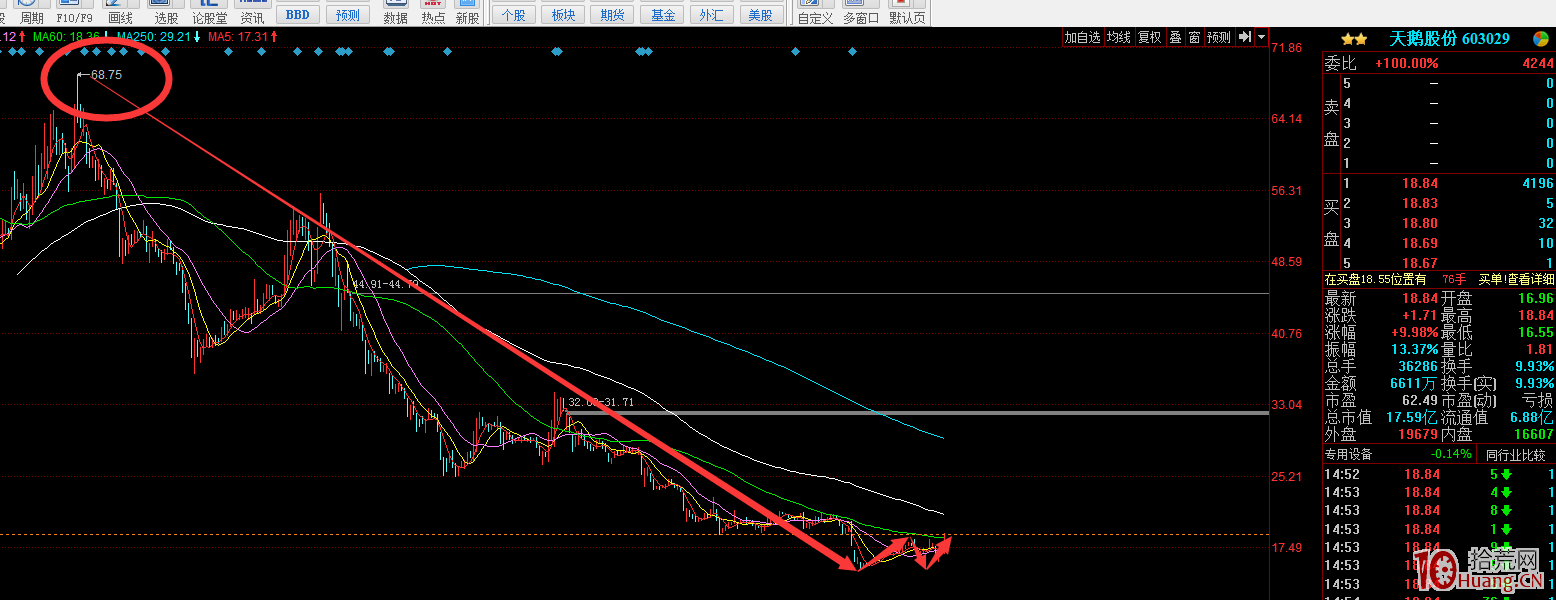Open the 资讯 news toolbar item

(x=253, y=13)
